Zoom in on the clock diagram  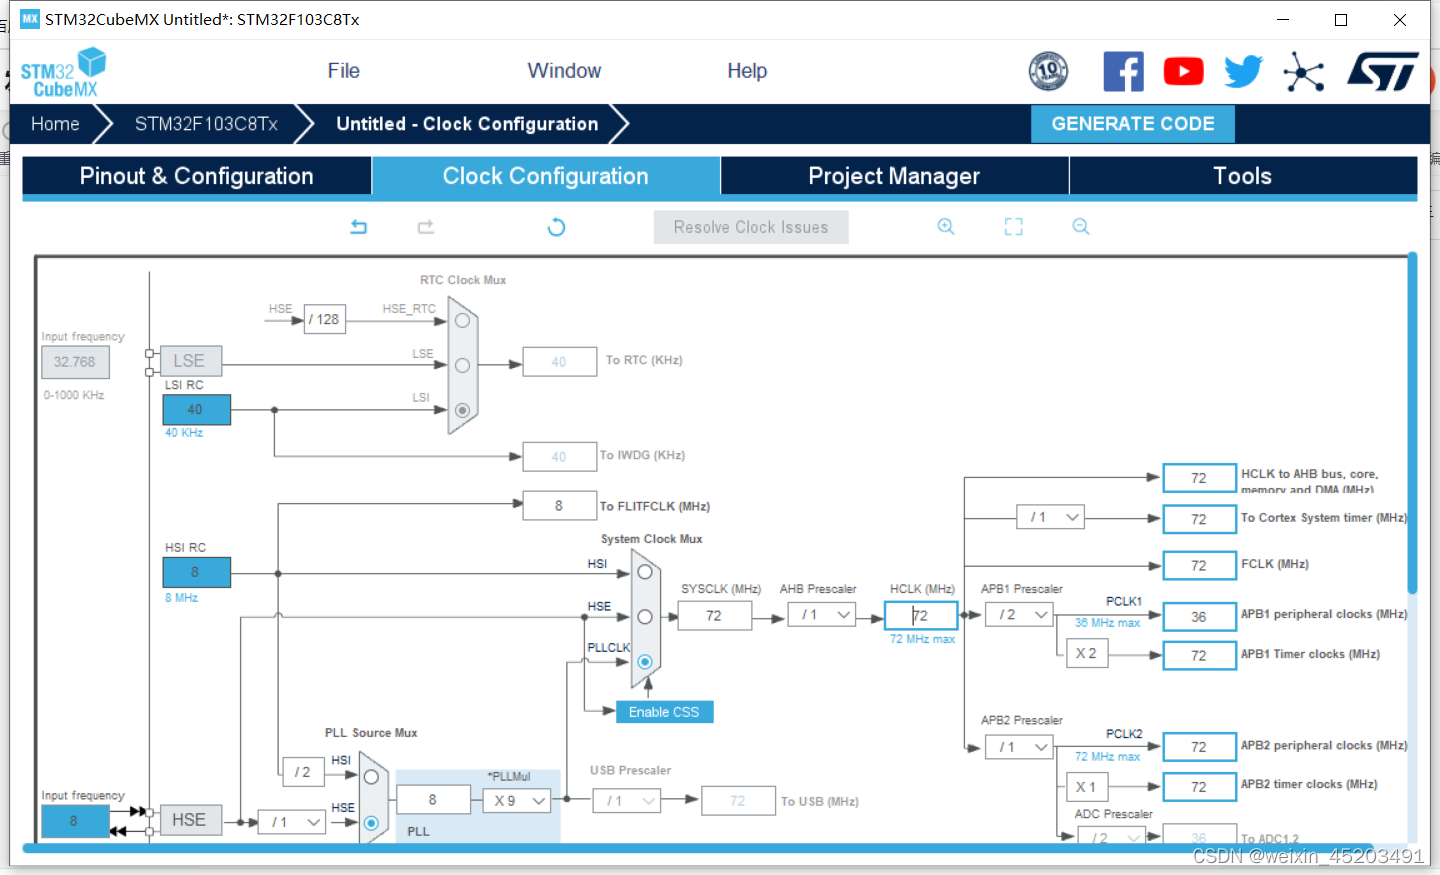pos(946,227)
